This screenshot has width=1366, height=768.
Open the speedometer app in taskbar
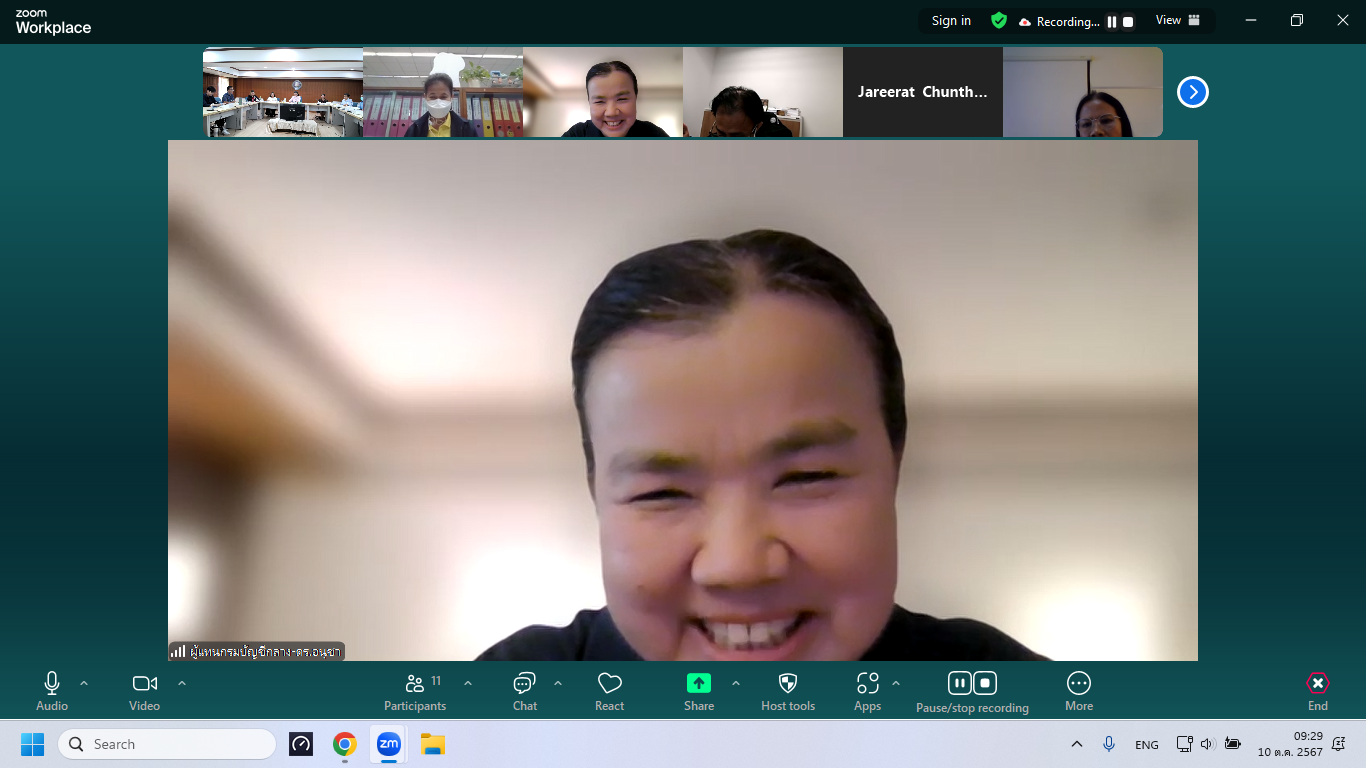[x=301, y=744]
